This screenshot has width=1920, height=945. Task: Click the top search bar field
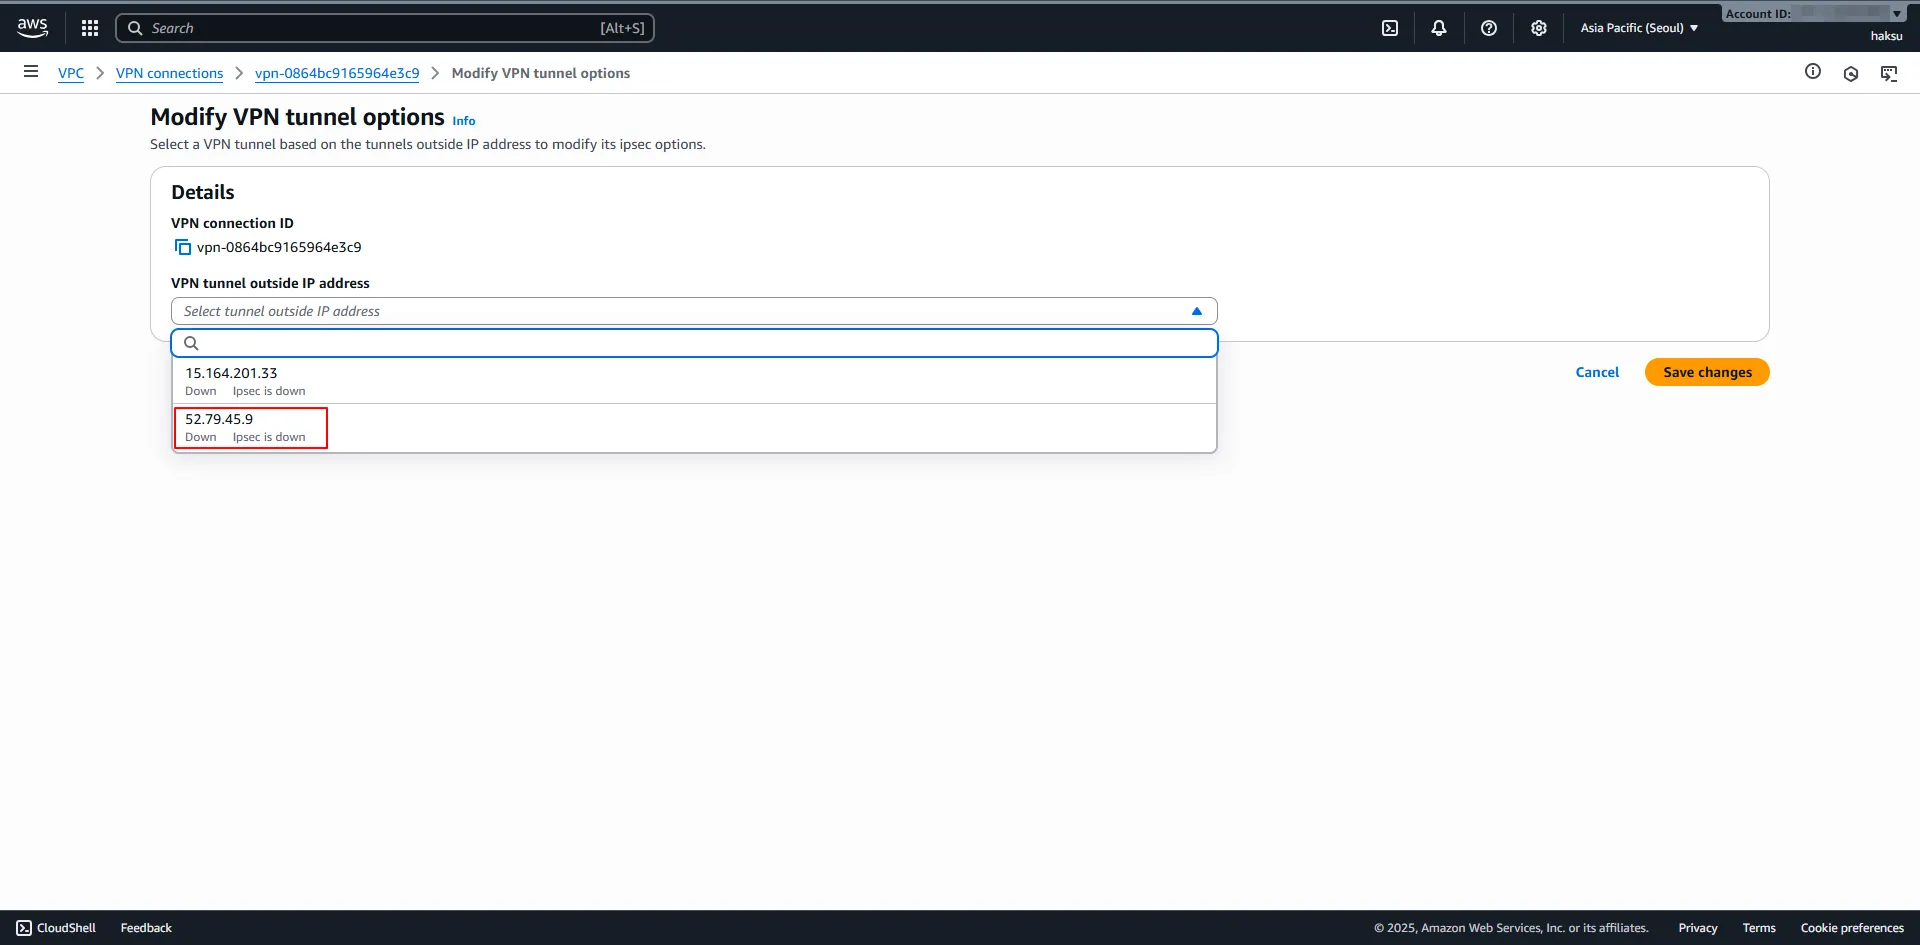point(385,28)
